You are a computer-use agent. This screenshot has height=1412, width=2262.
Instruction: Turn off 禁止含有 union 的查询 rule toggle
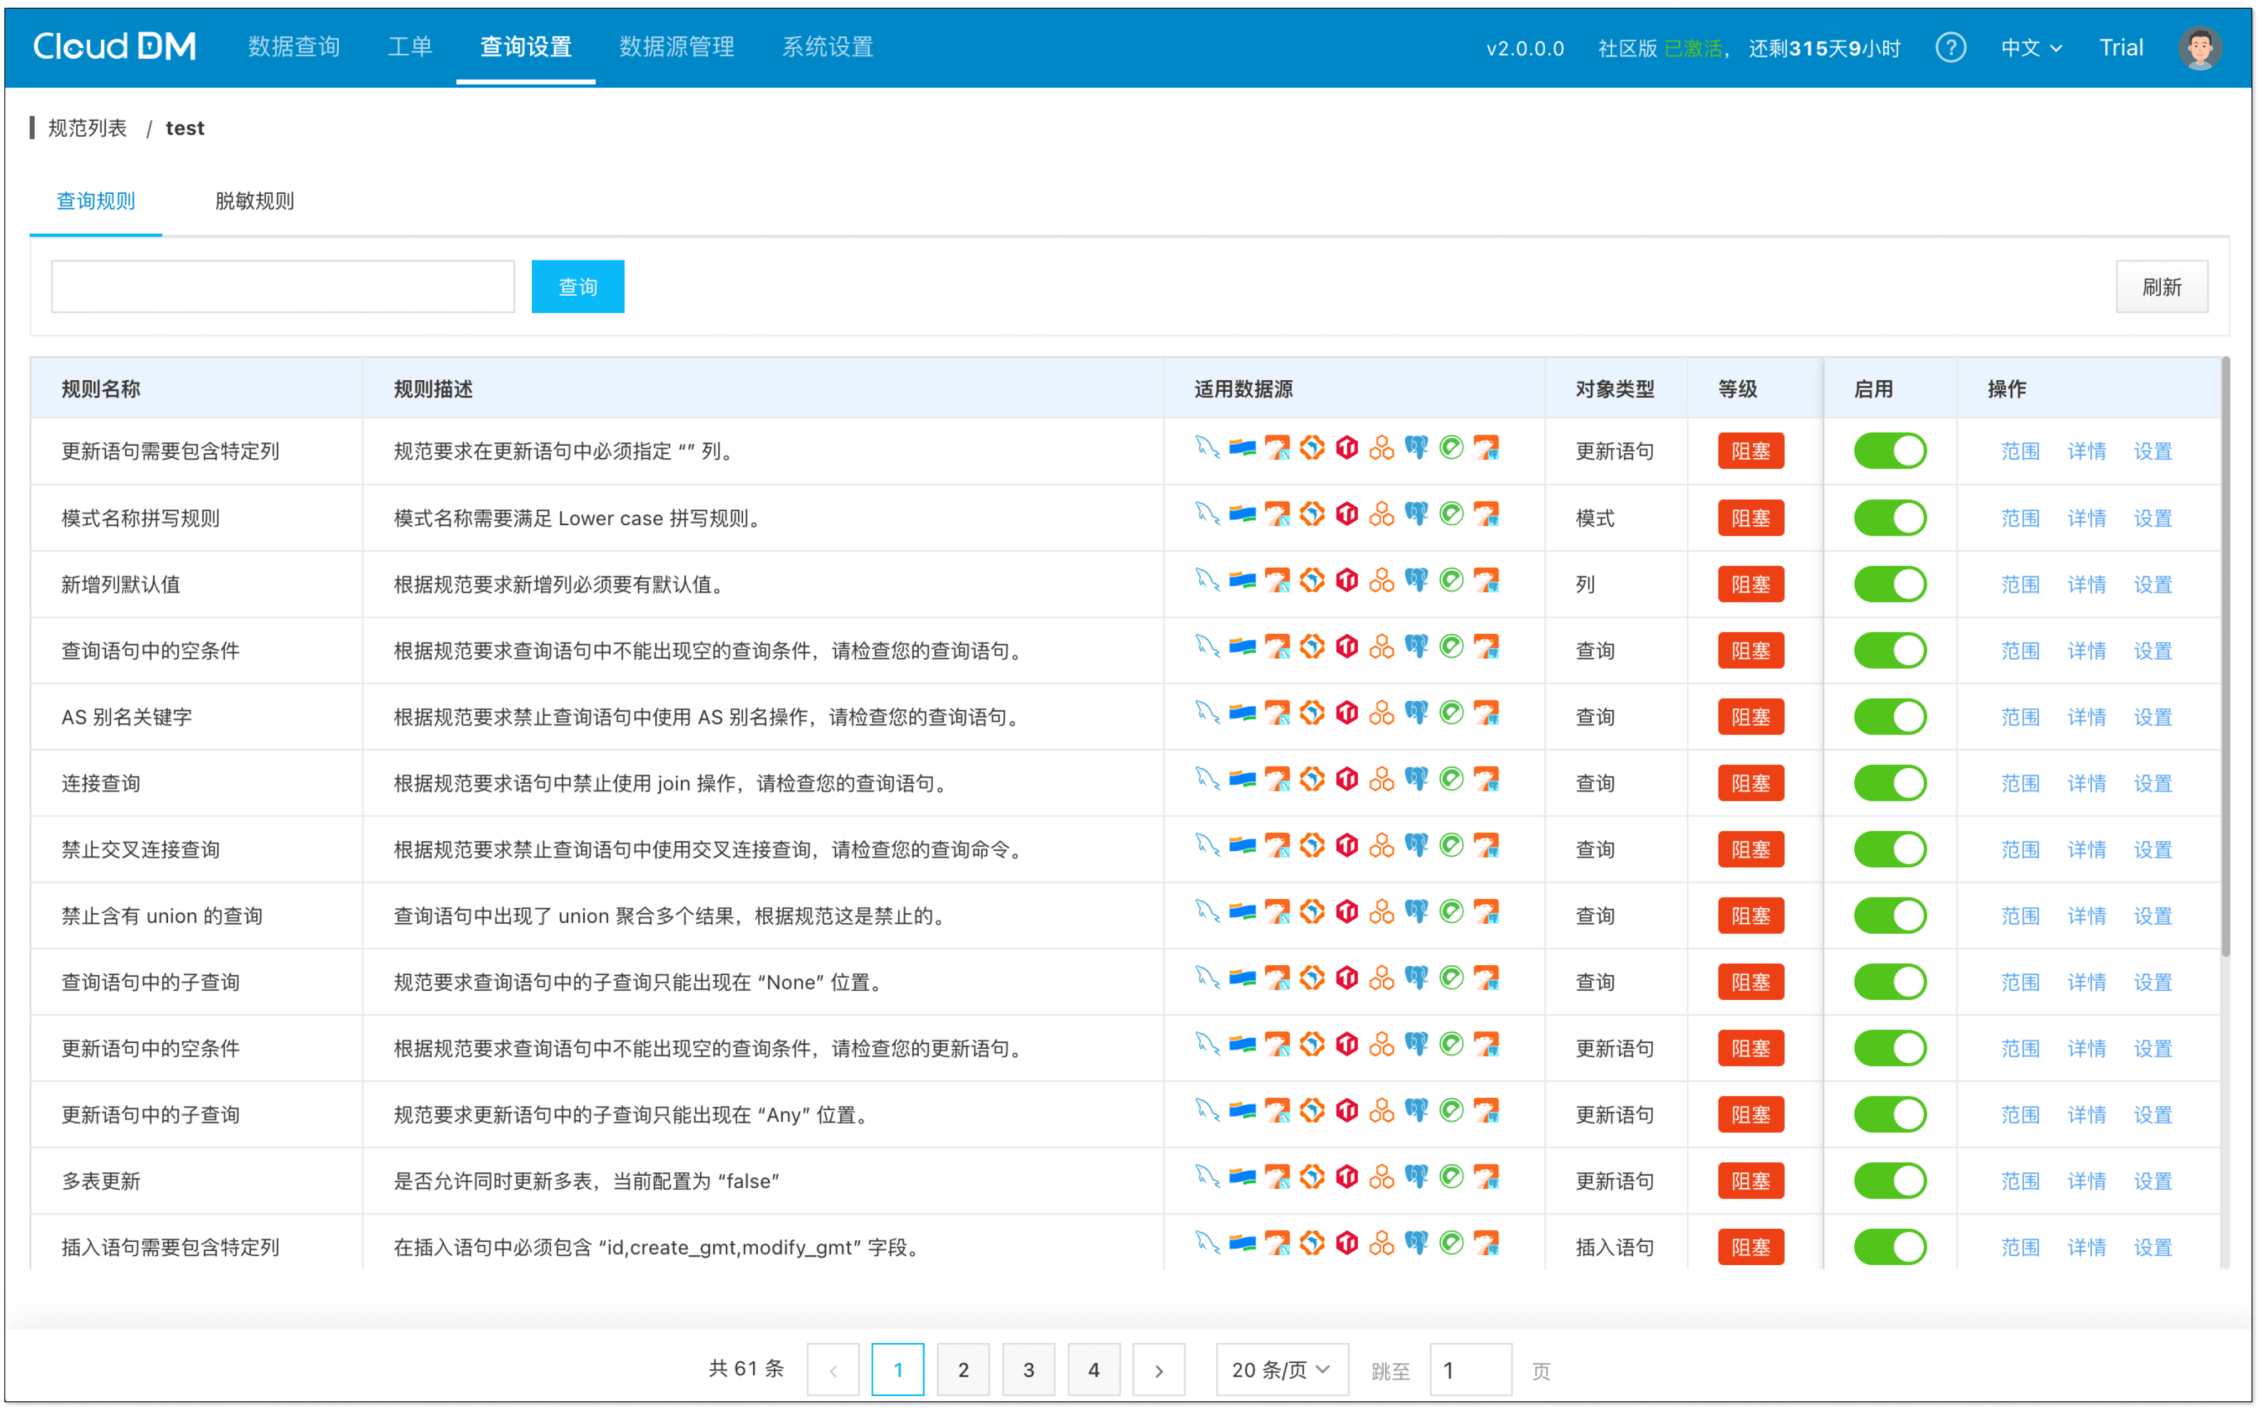pyautogui.click(x=1889, y=916)
